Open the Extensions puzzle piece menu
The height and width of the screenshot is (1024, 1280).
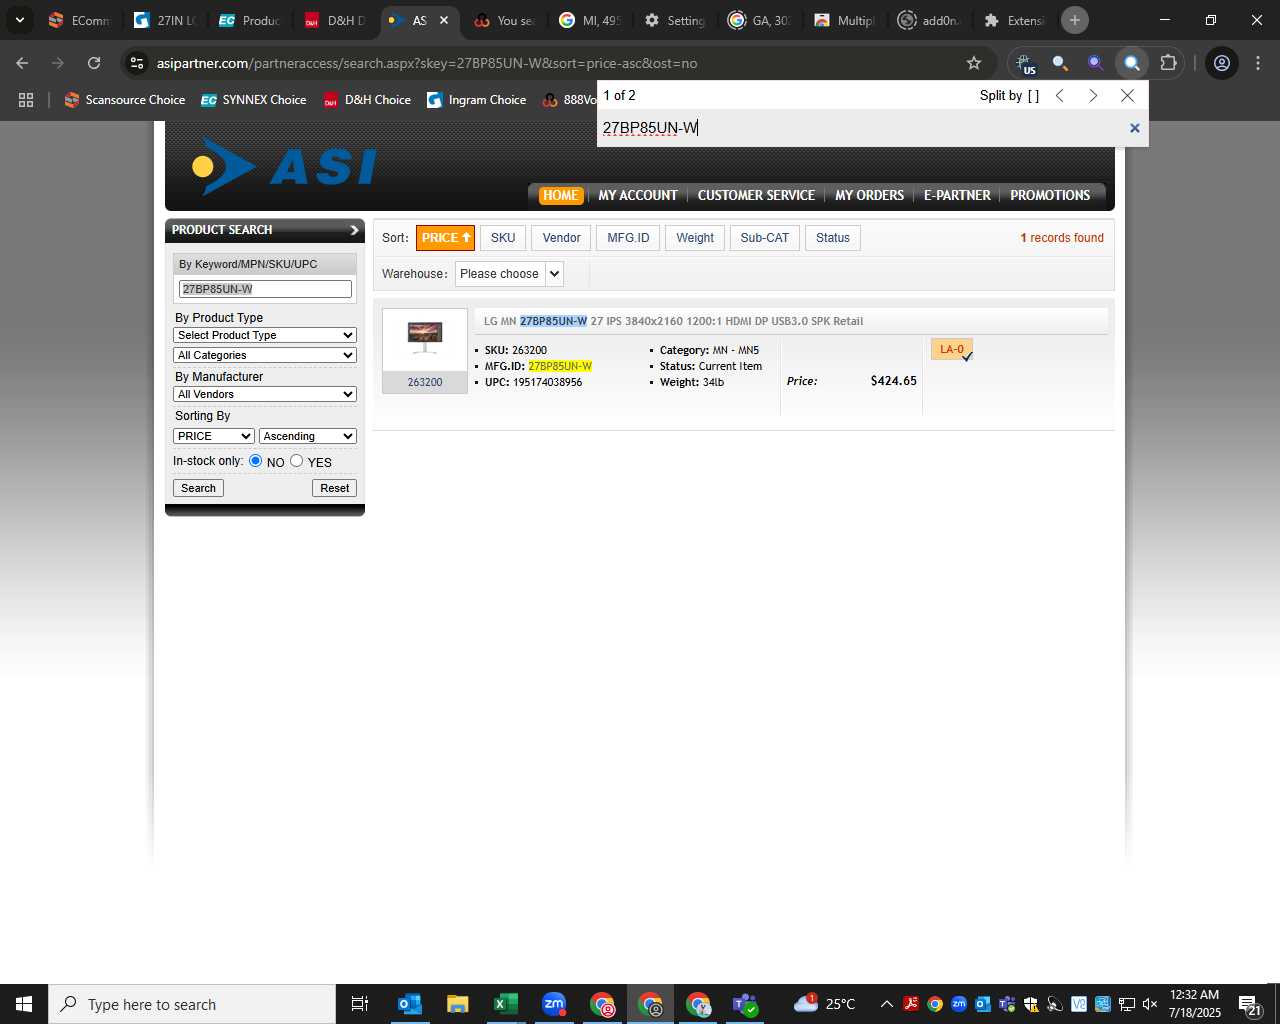pyautogui.click(x=1168, y=63)
